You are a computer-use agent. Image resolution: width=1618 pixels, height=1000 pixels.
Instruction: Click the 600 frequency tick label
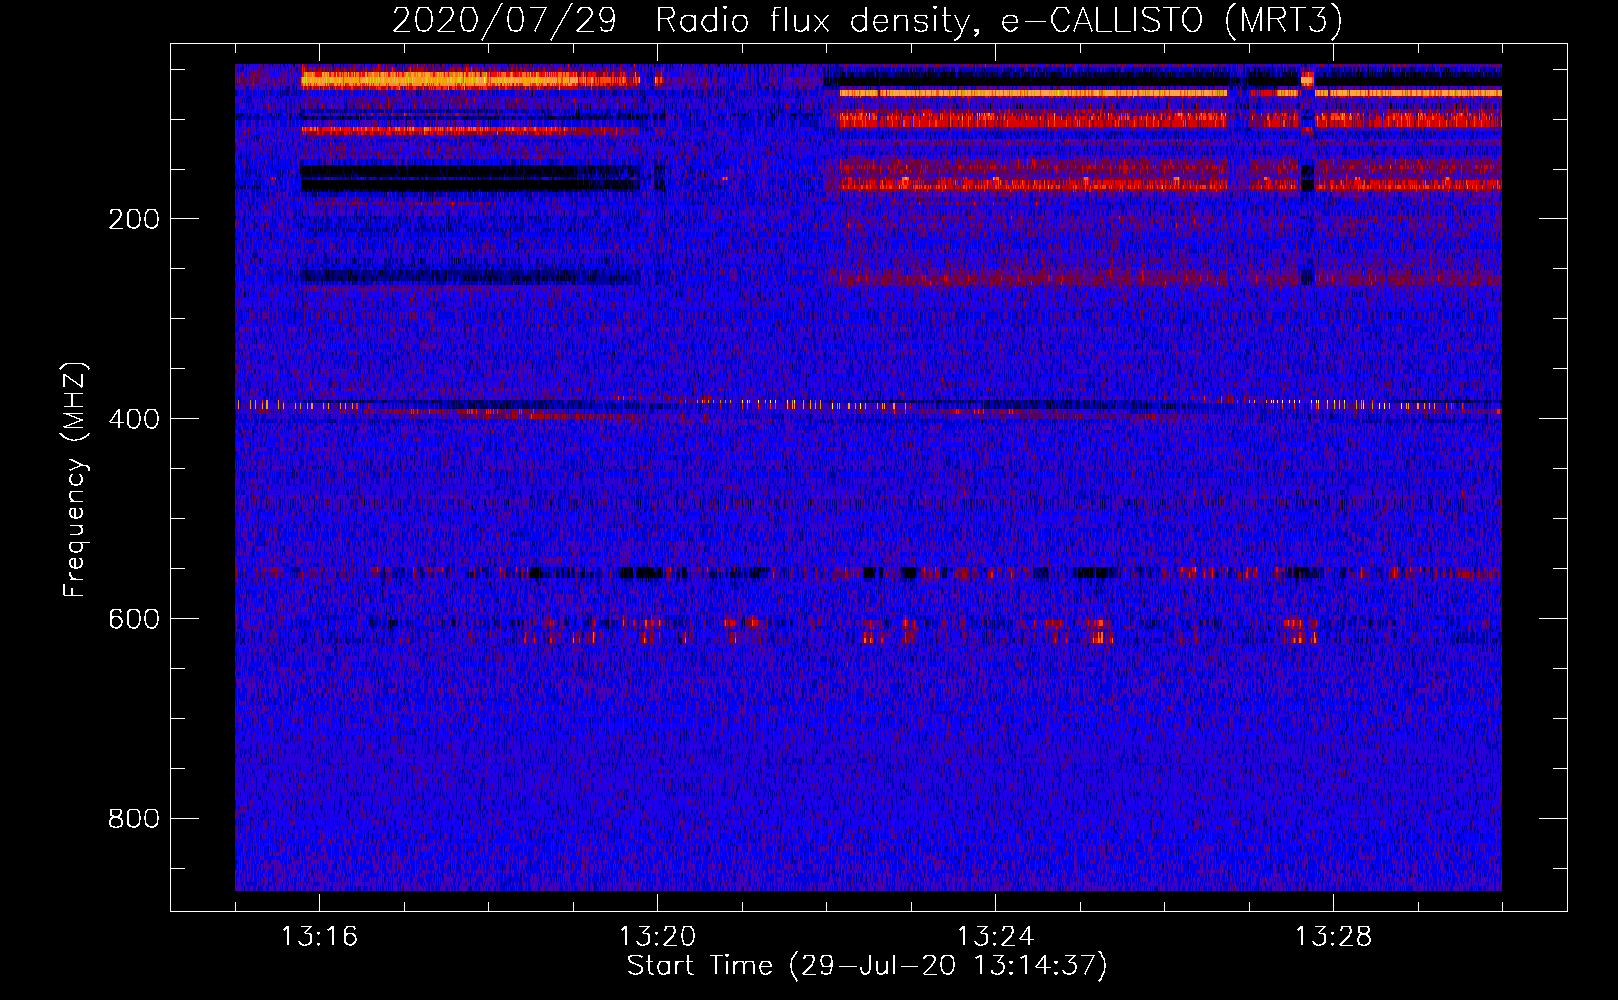134,619
